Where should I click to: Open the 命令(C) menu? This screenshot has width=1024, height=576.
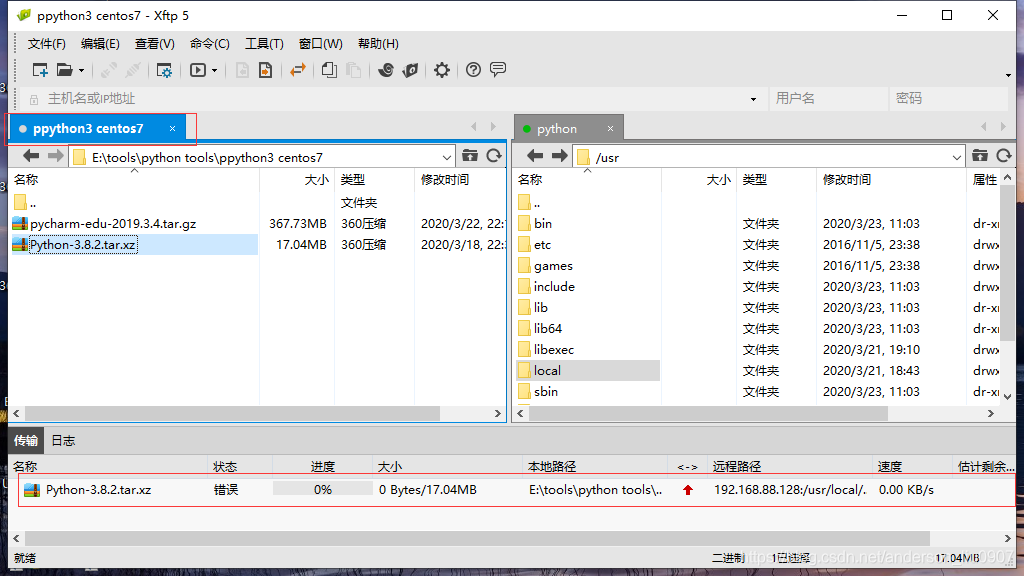[x=210, y=44]
